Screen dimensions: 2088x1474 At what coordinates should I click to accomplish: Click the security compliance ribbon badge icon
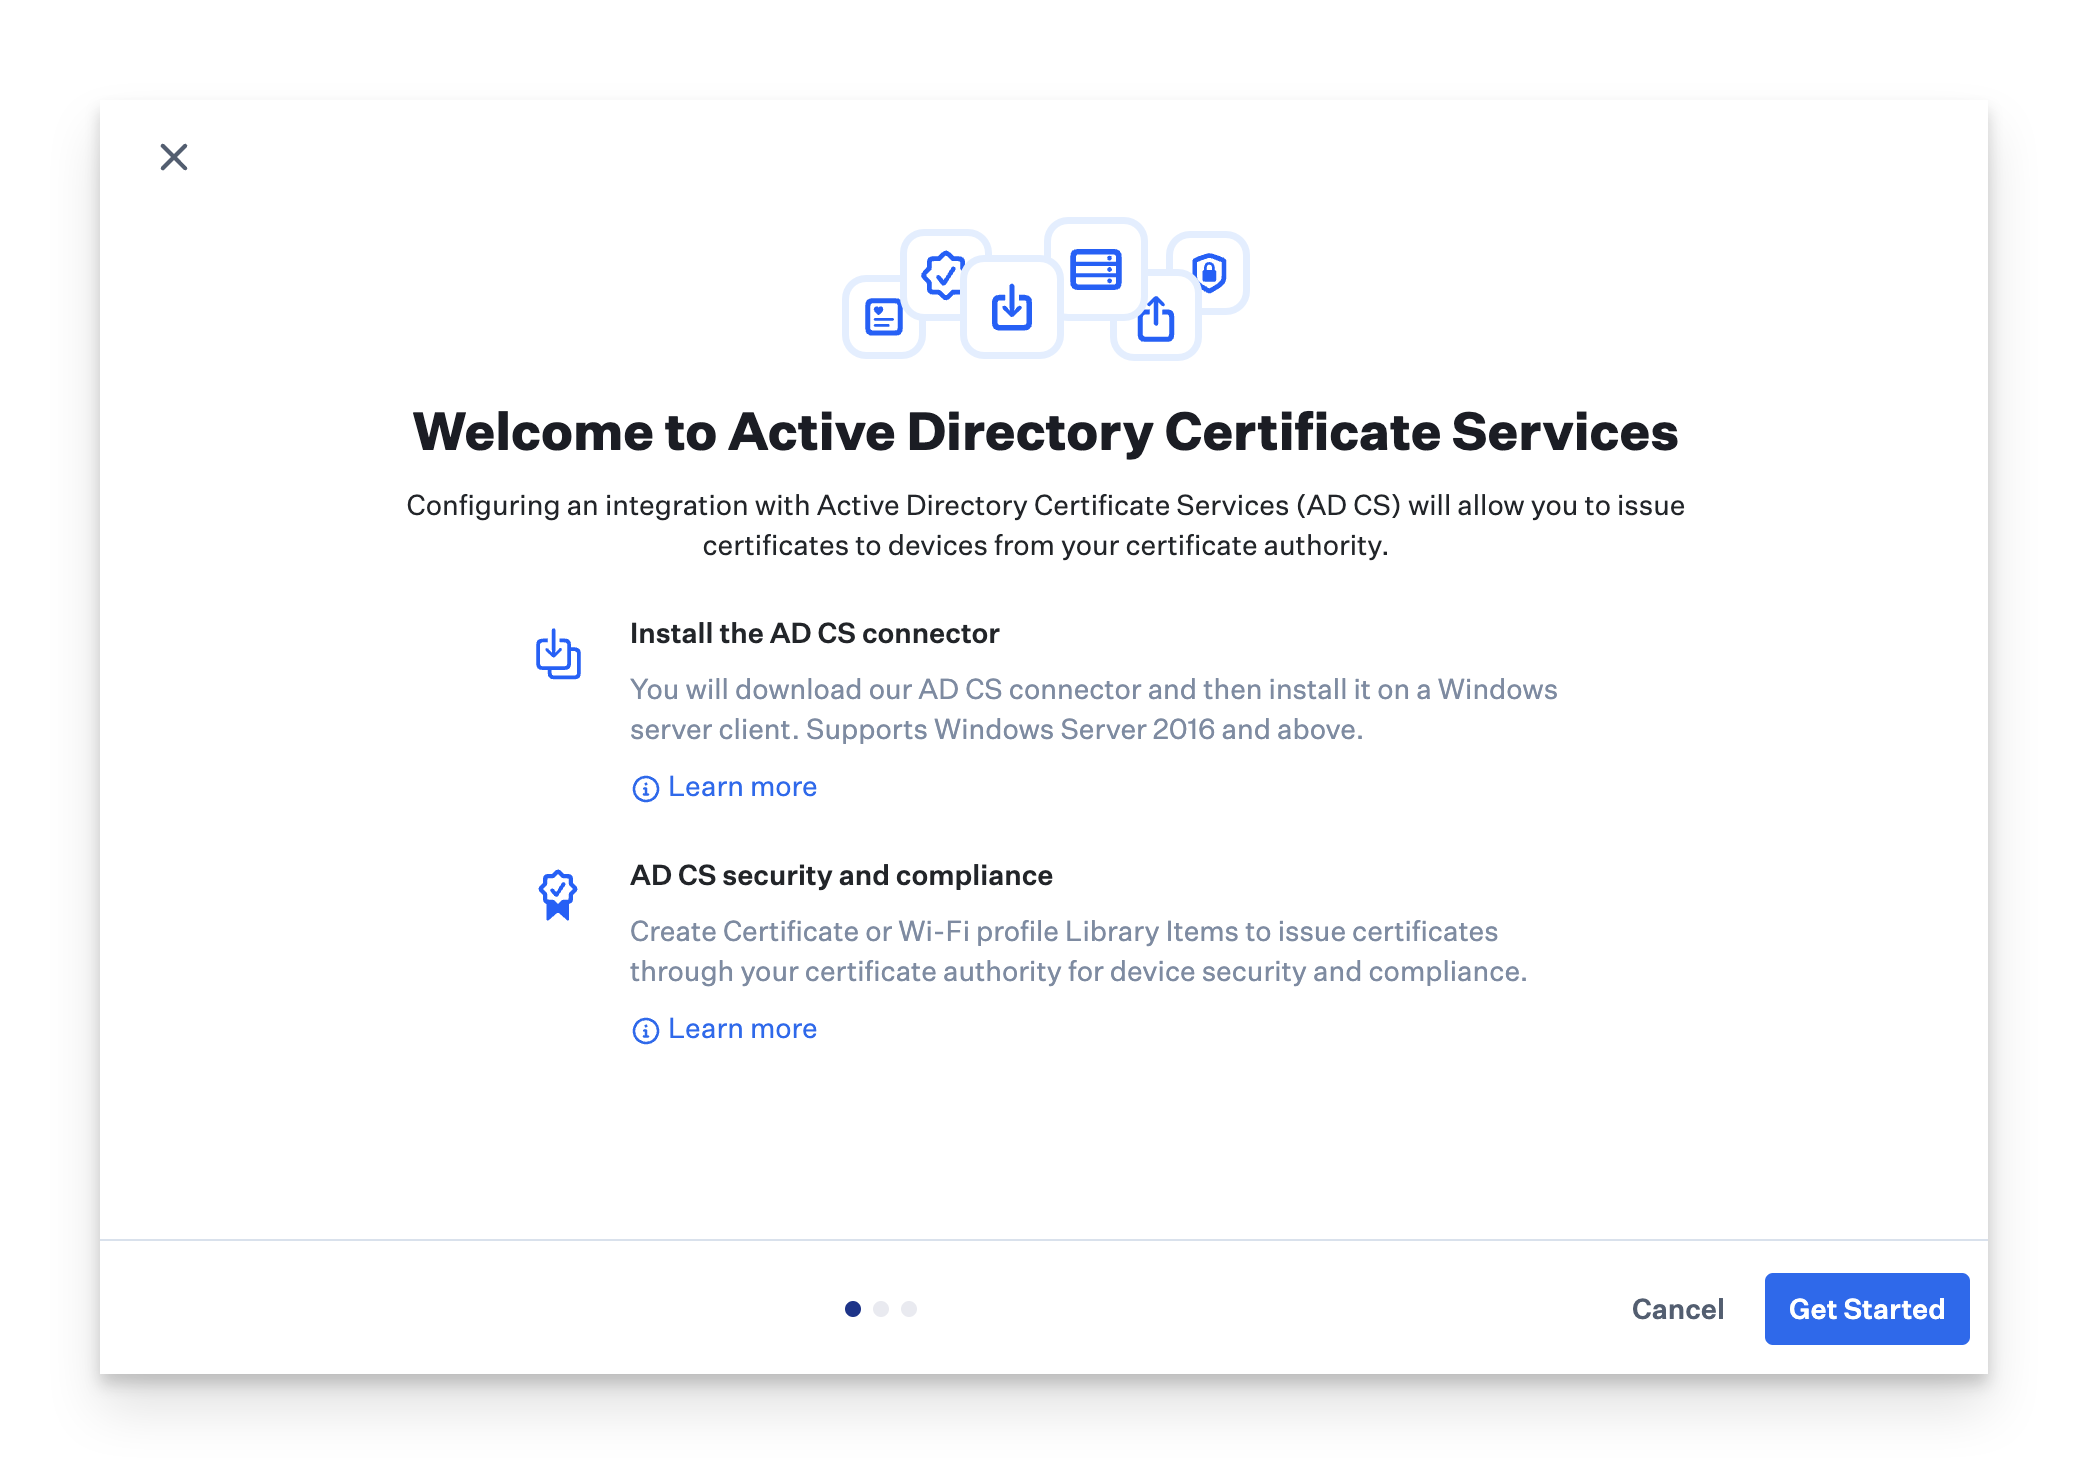[558, 894]
